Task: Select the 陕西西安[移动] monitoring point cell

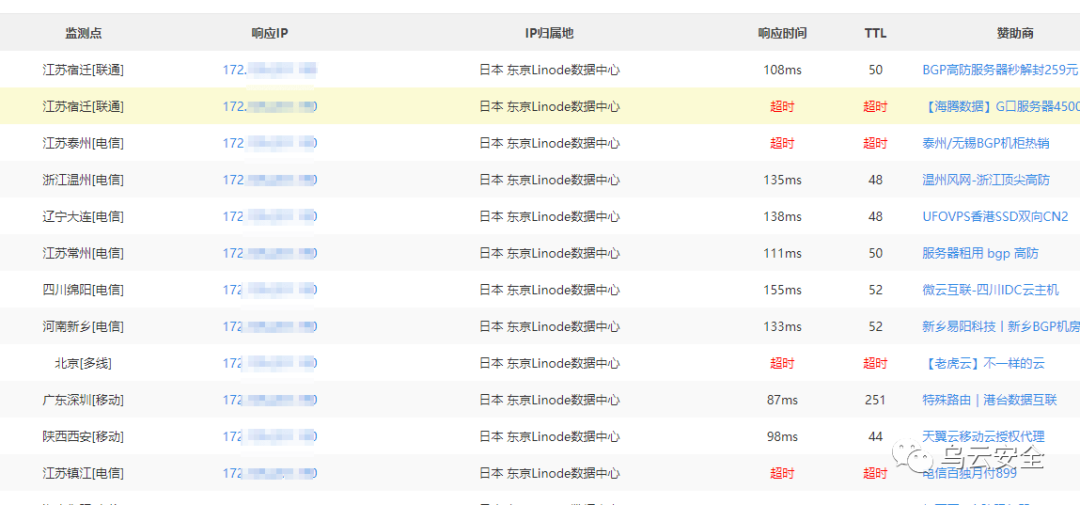Action: [x=83, y=436]
